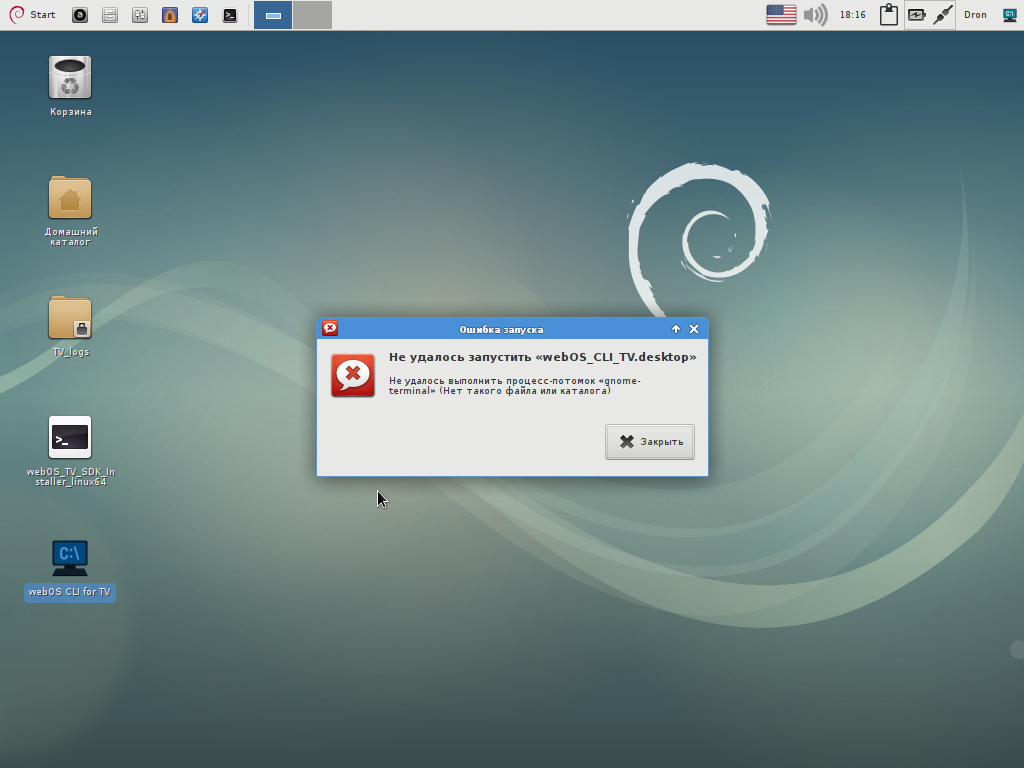Open the mixer settings launcher in panel
This screenshot has width=1024, height=768.
(140, 15)
